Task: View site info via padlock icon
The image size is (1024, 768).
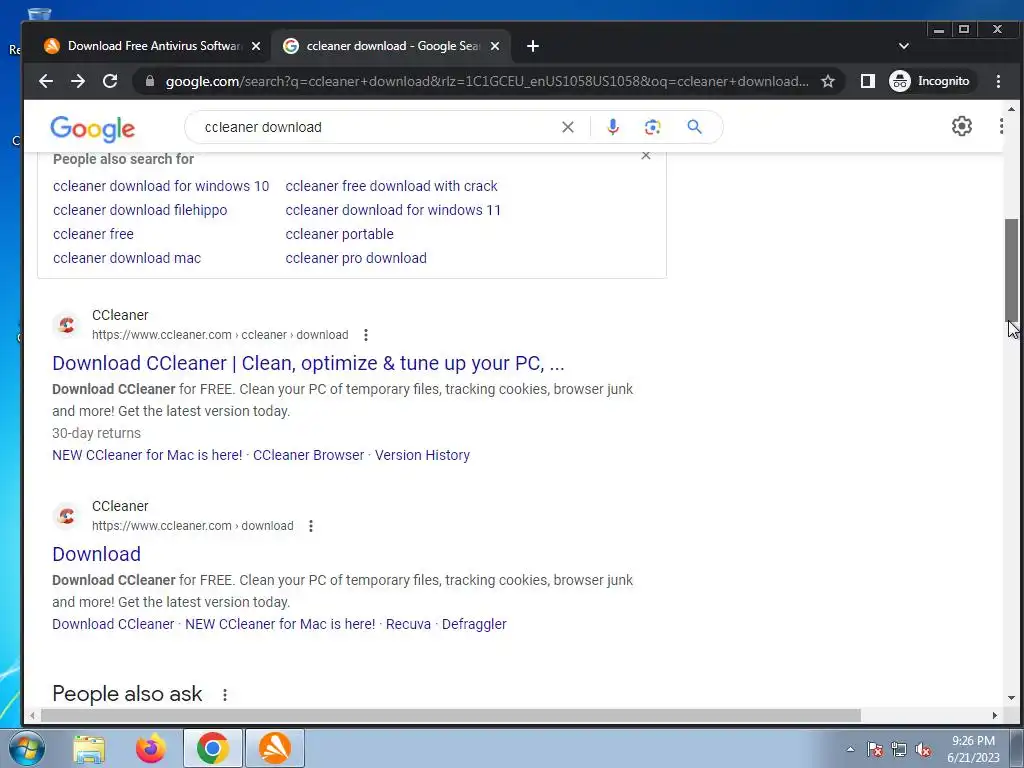Action: pyautogui.click(x=150, y=81)
